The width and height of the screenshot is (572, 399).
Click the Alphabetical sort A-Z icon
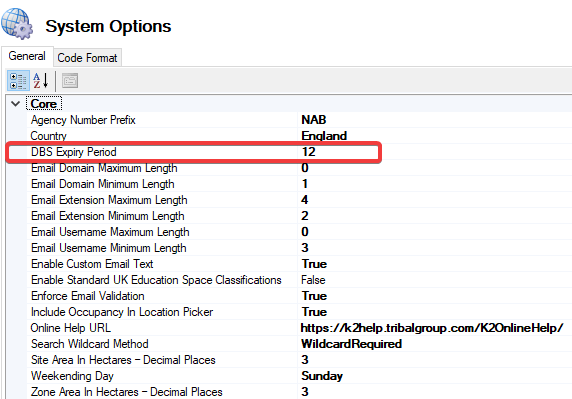(40, 81)
